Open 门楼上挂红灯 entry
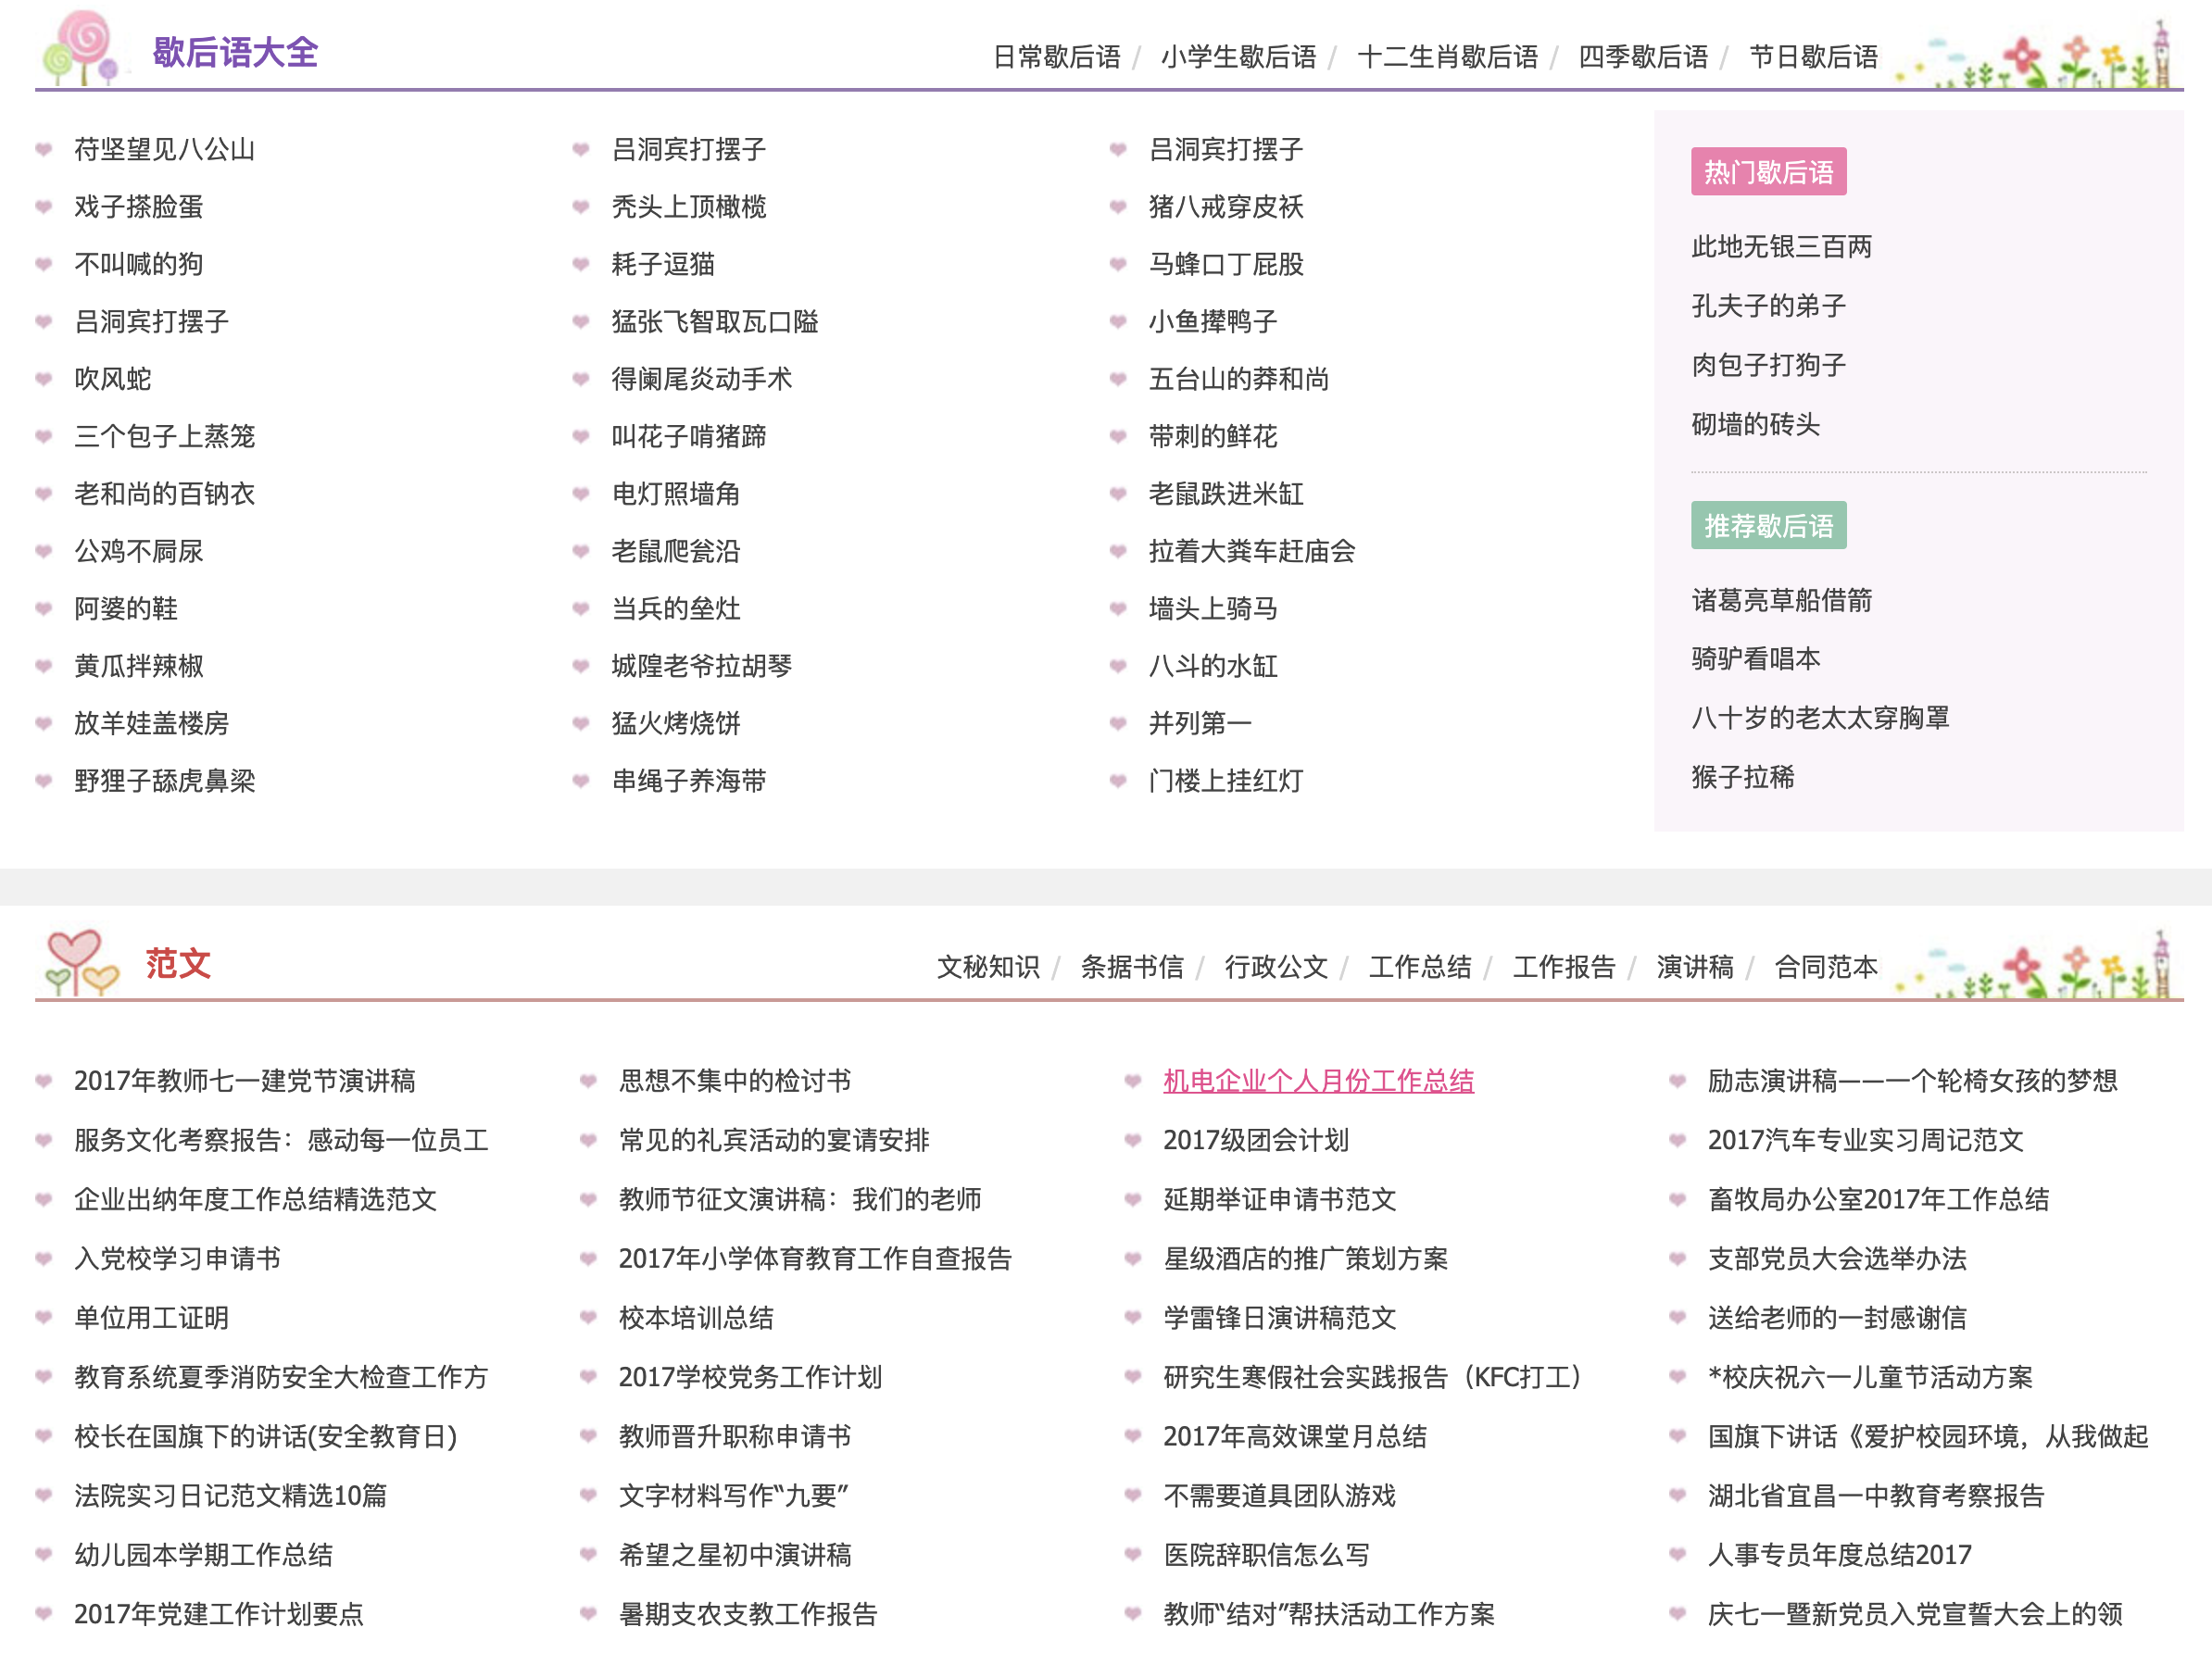This screenshot has height=1665, width=2212. pos(1226,781)
